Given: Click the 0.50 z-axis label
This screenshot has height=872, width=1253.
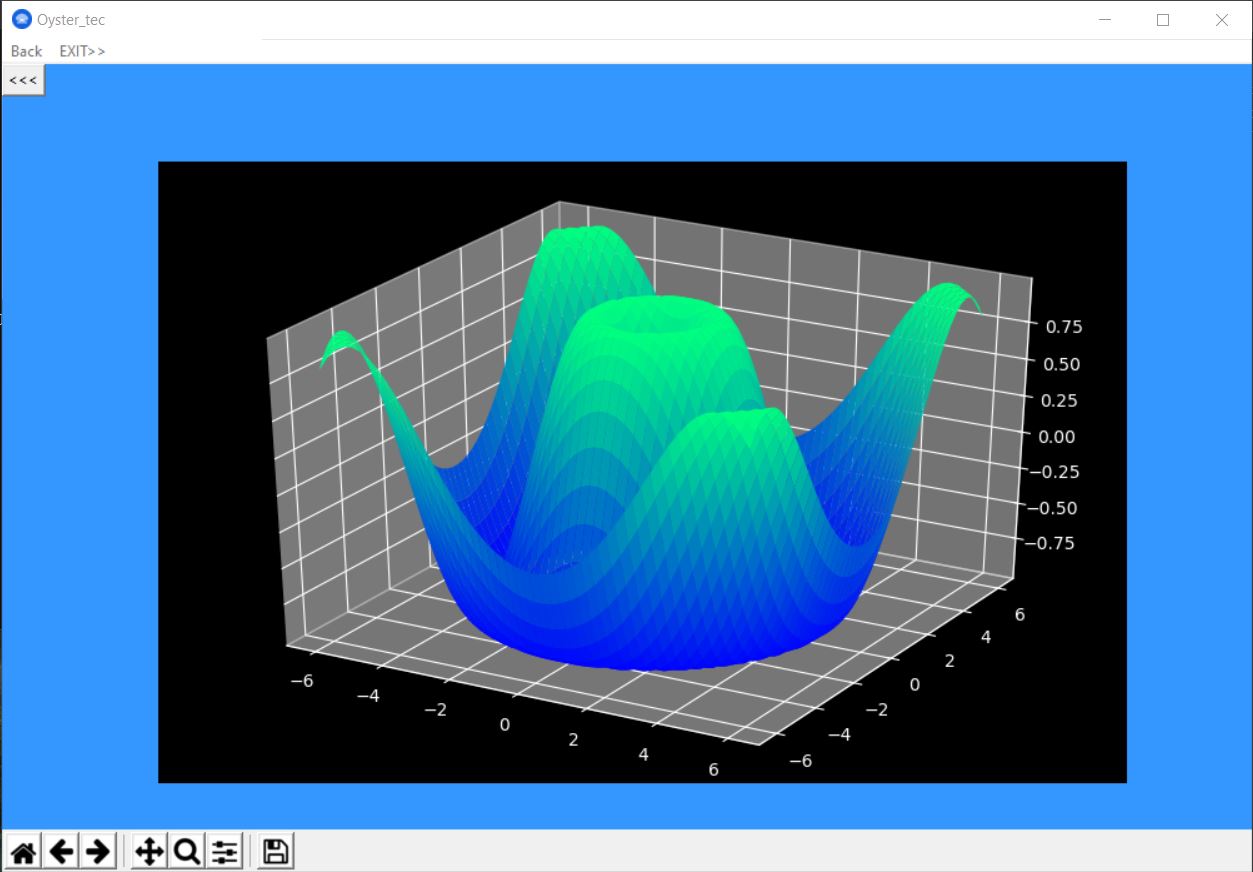Looking at the screenshot, I should tap(1062, 364).
